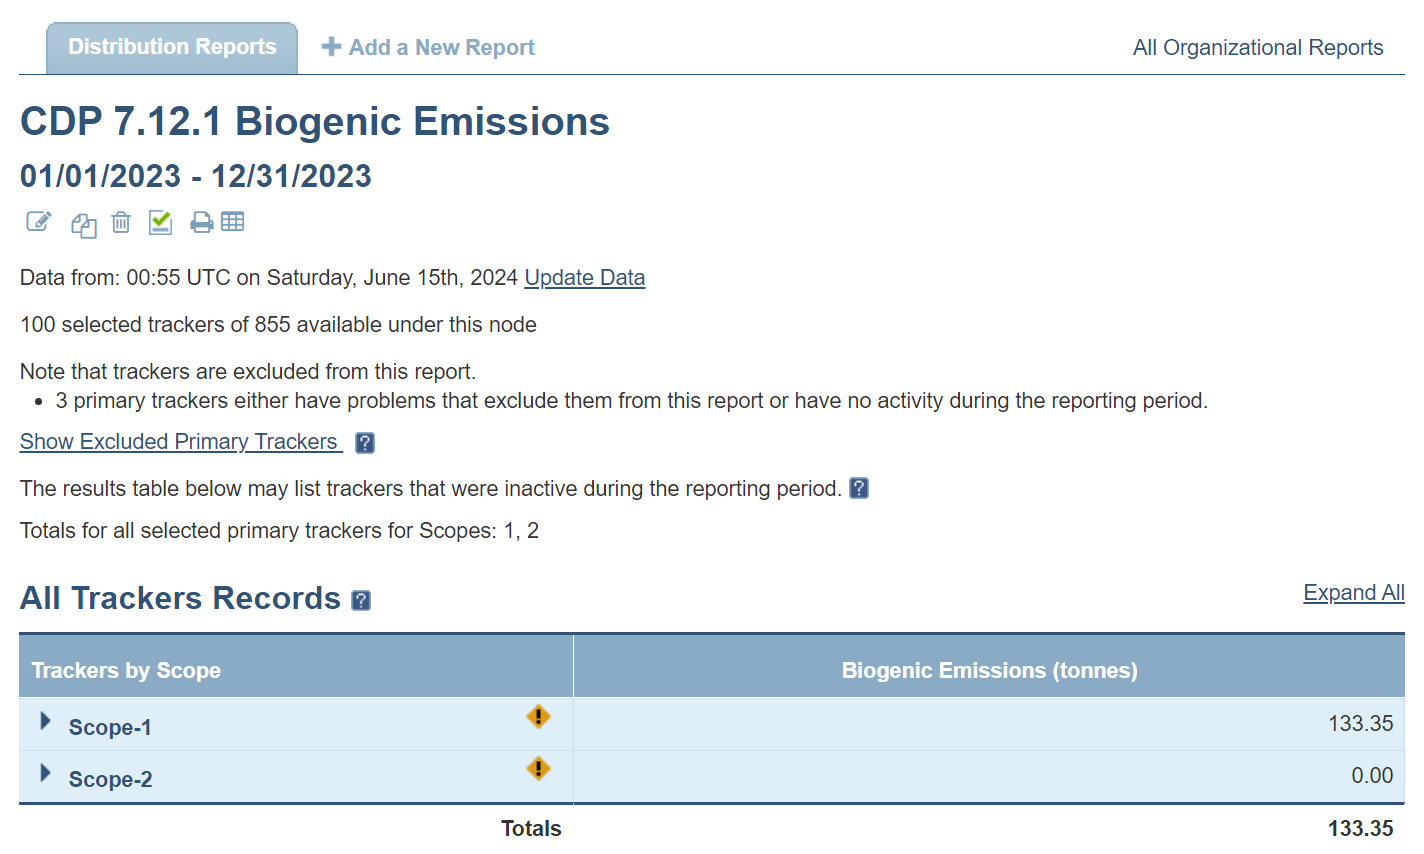Click the warning icon in Scope-2 row

(538, 769)
